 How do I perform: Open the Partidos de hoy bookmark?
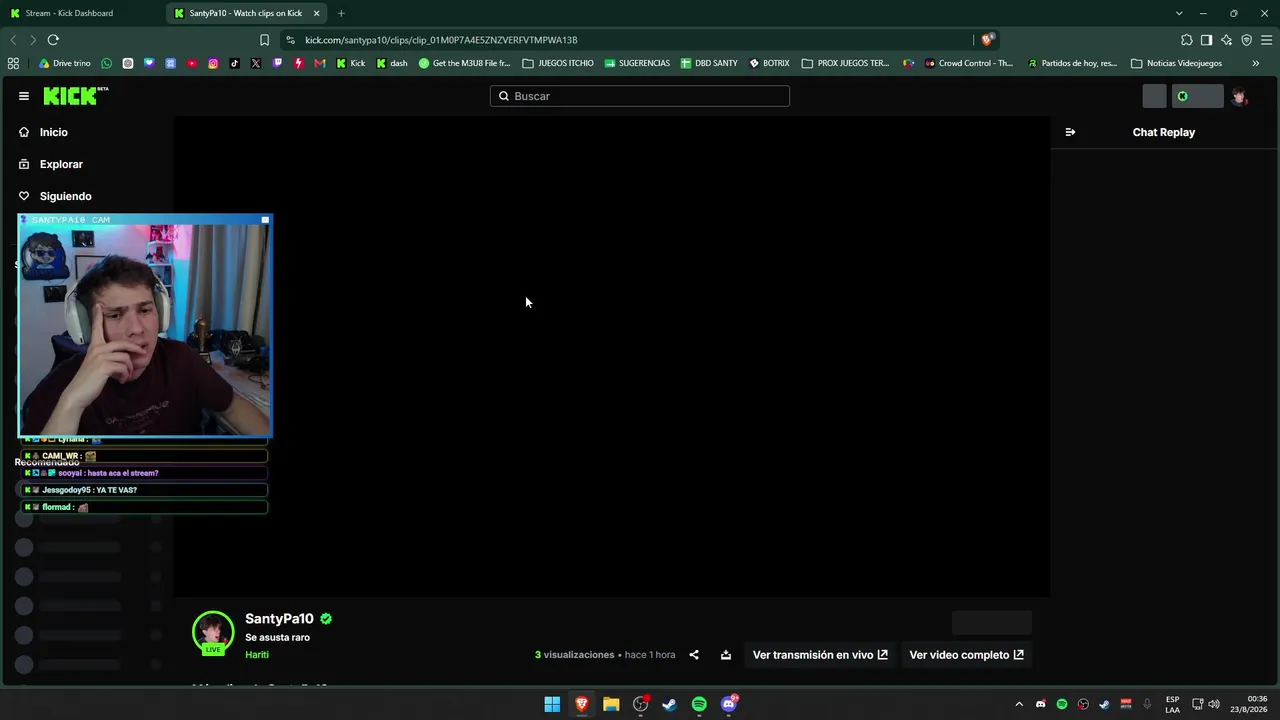coord(1072,63)
